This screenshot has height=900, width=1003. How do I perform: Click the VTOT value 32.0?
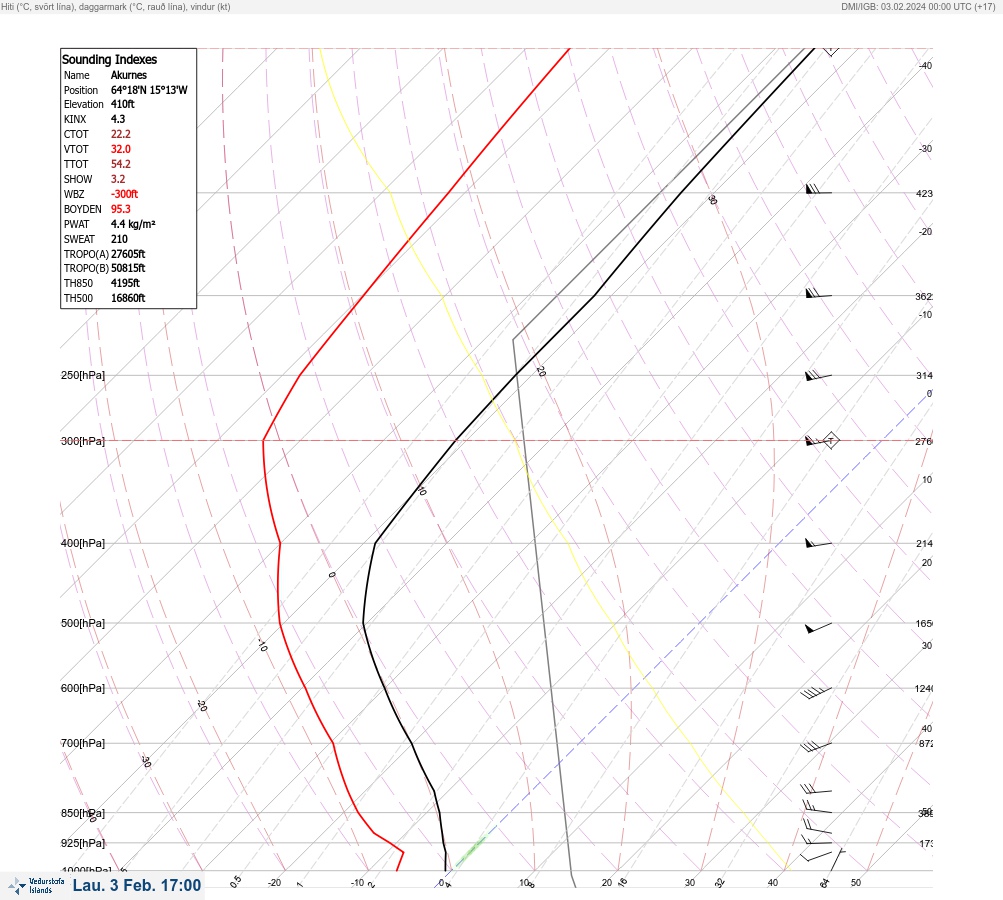(120, 149)
